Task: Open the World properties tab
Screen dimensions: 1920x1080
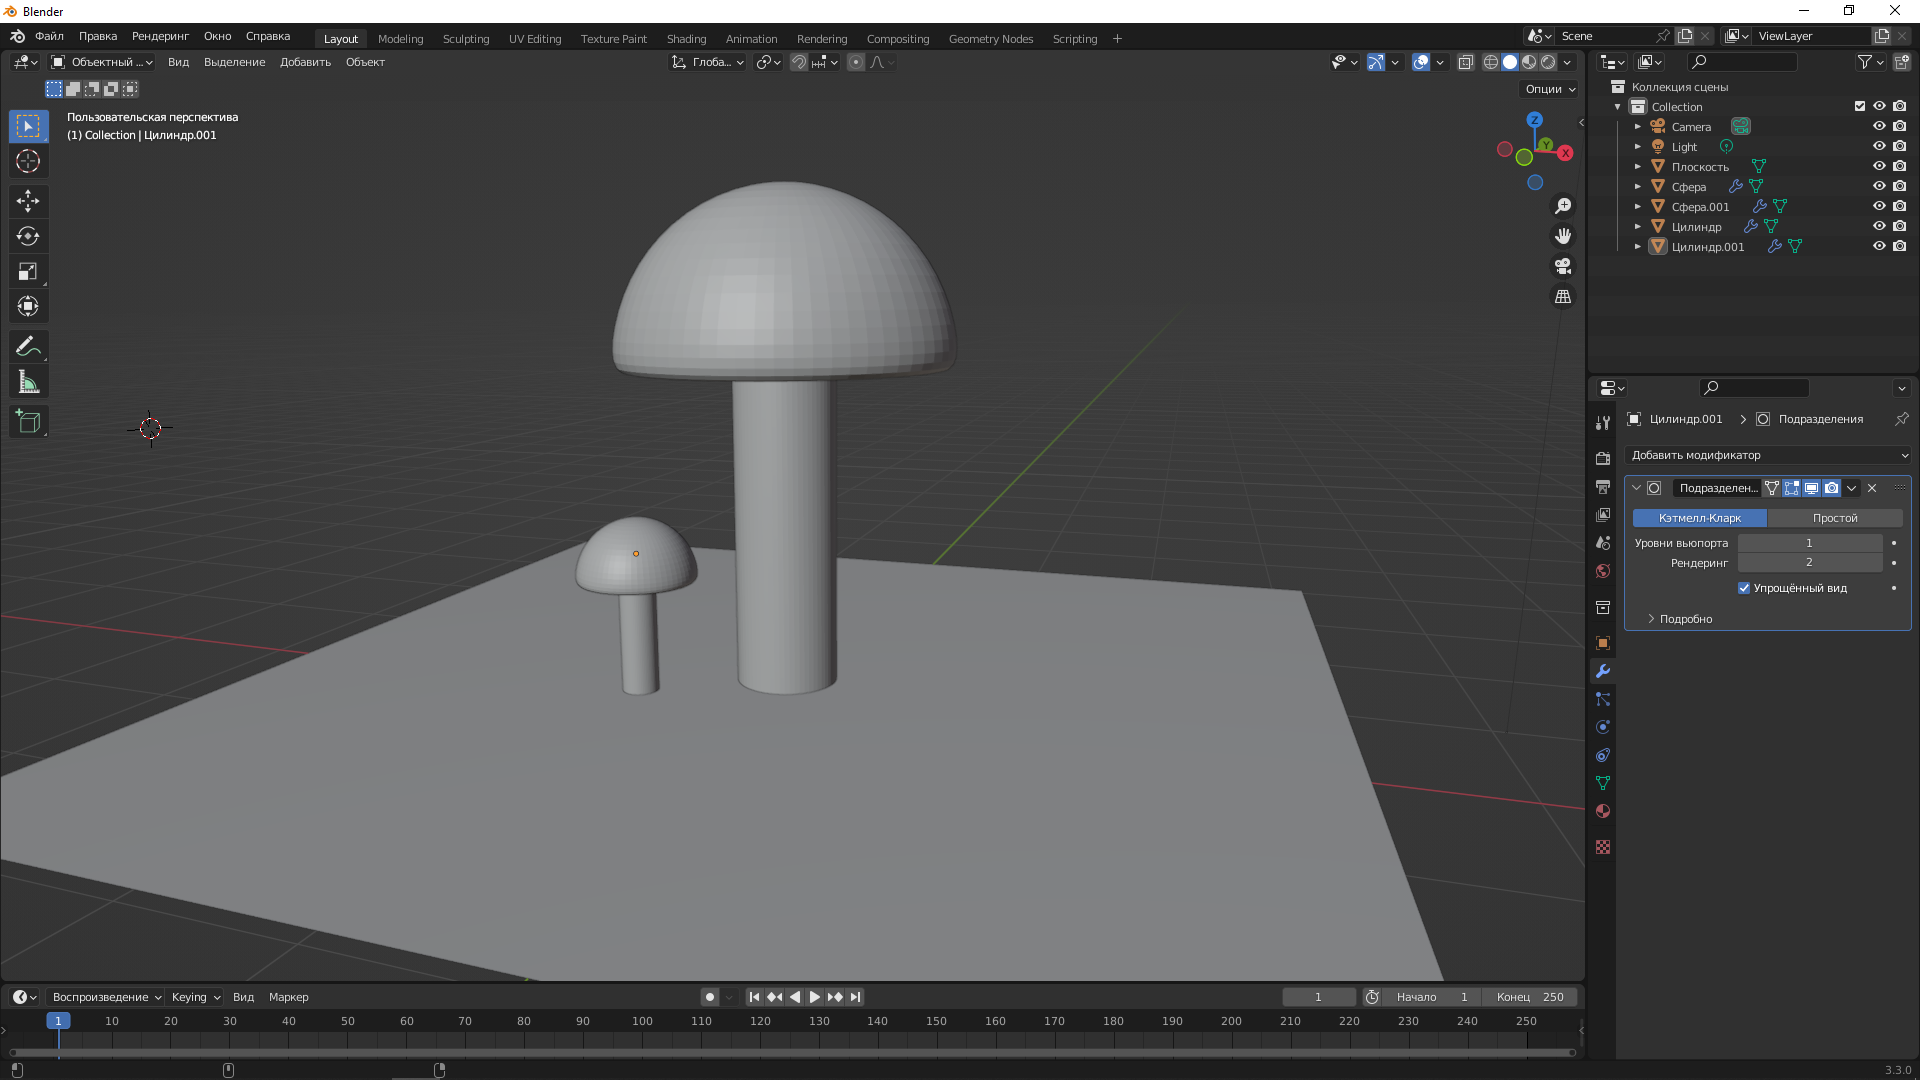Action: click(1603, 571)
